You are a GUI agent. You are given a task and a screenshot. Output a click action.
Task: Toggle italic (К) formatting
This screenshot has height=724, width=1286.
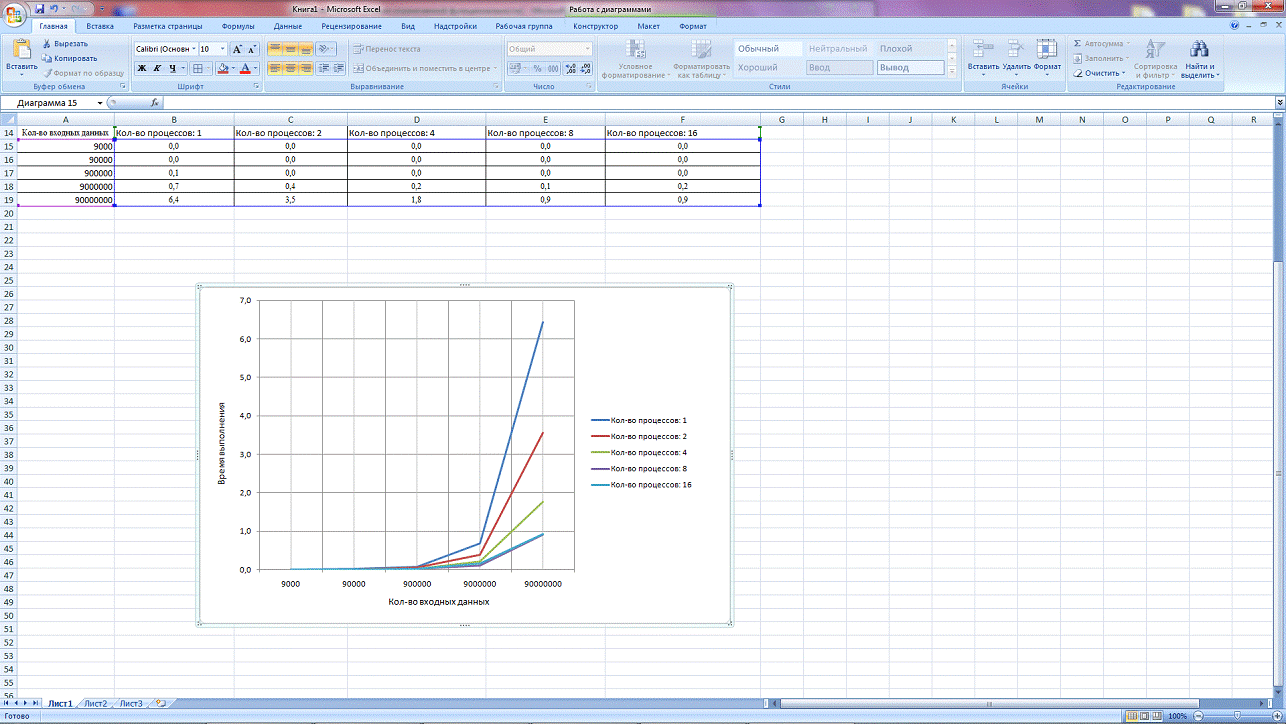point(157,69)
